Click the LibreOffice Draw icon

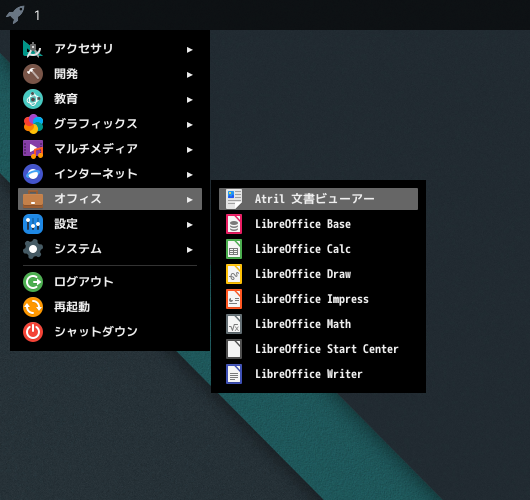(x=234, y=274)
